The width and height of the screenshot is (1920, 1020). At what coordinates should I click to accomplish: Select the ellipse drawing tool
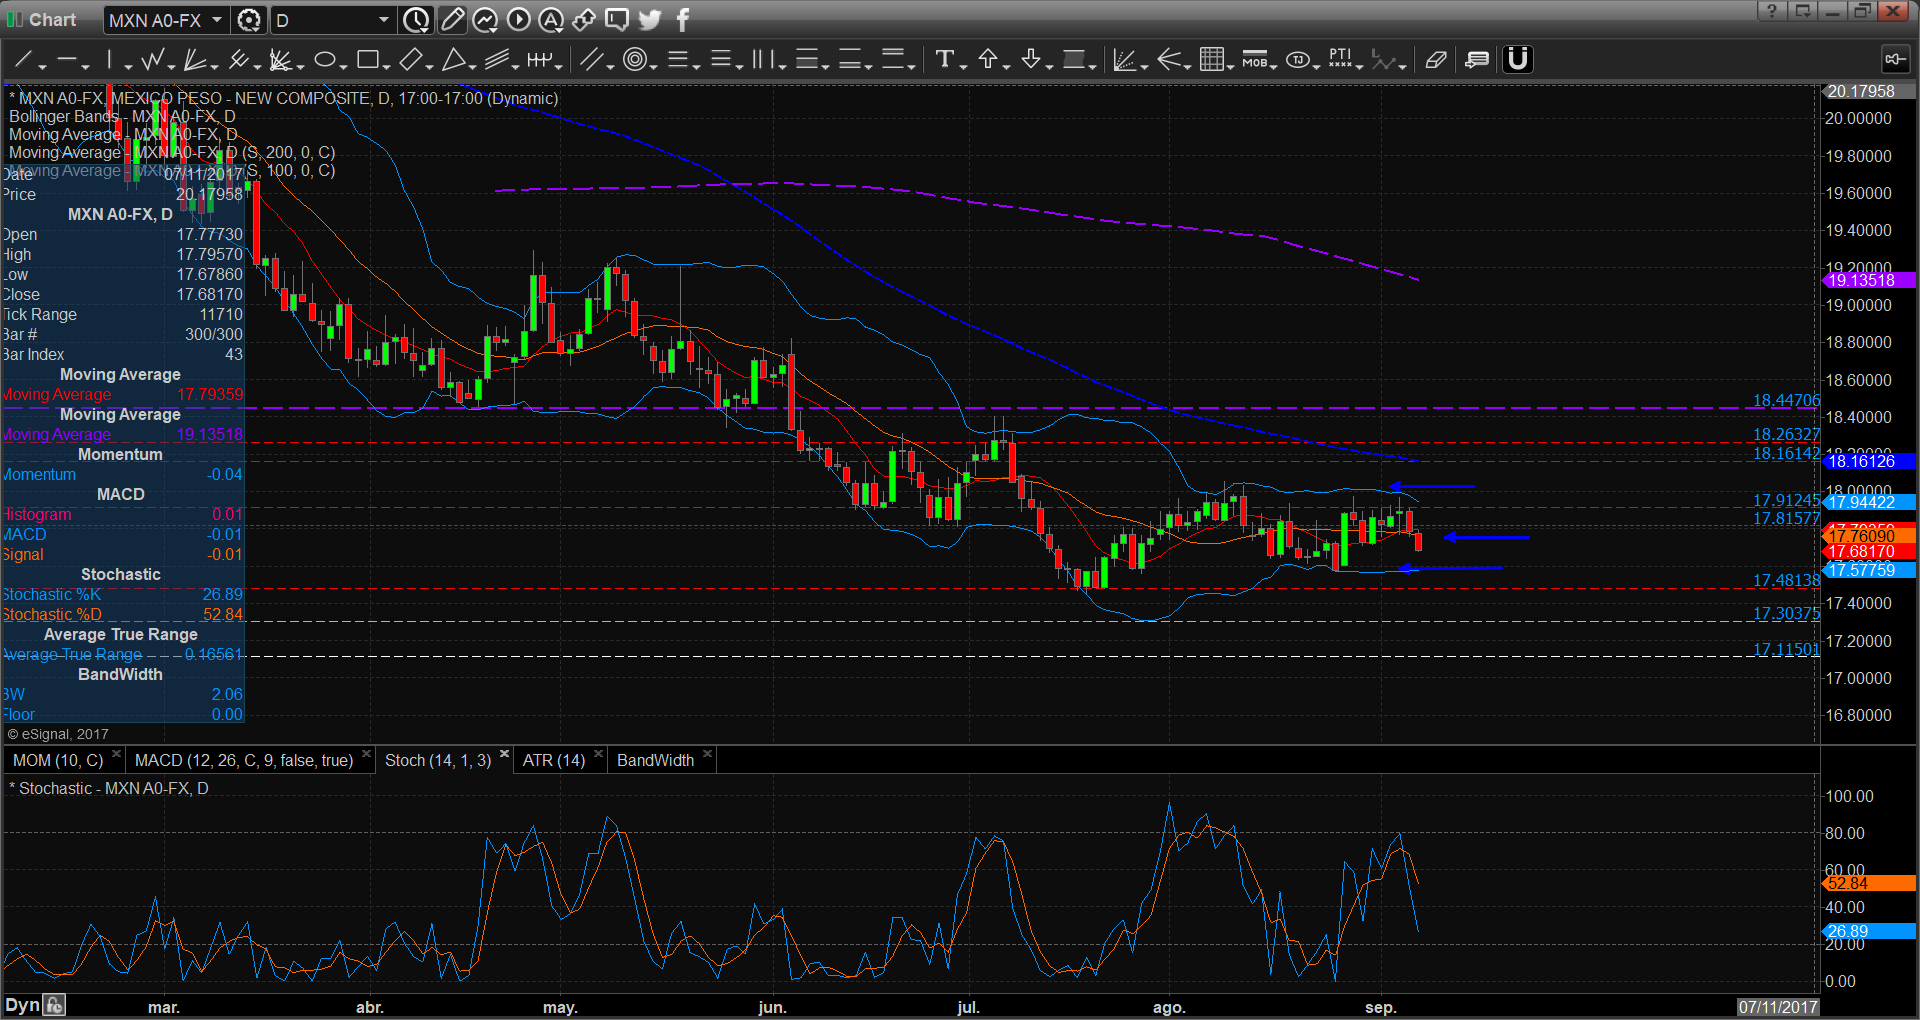click(324, 59)
